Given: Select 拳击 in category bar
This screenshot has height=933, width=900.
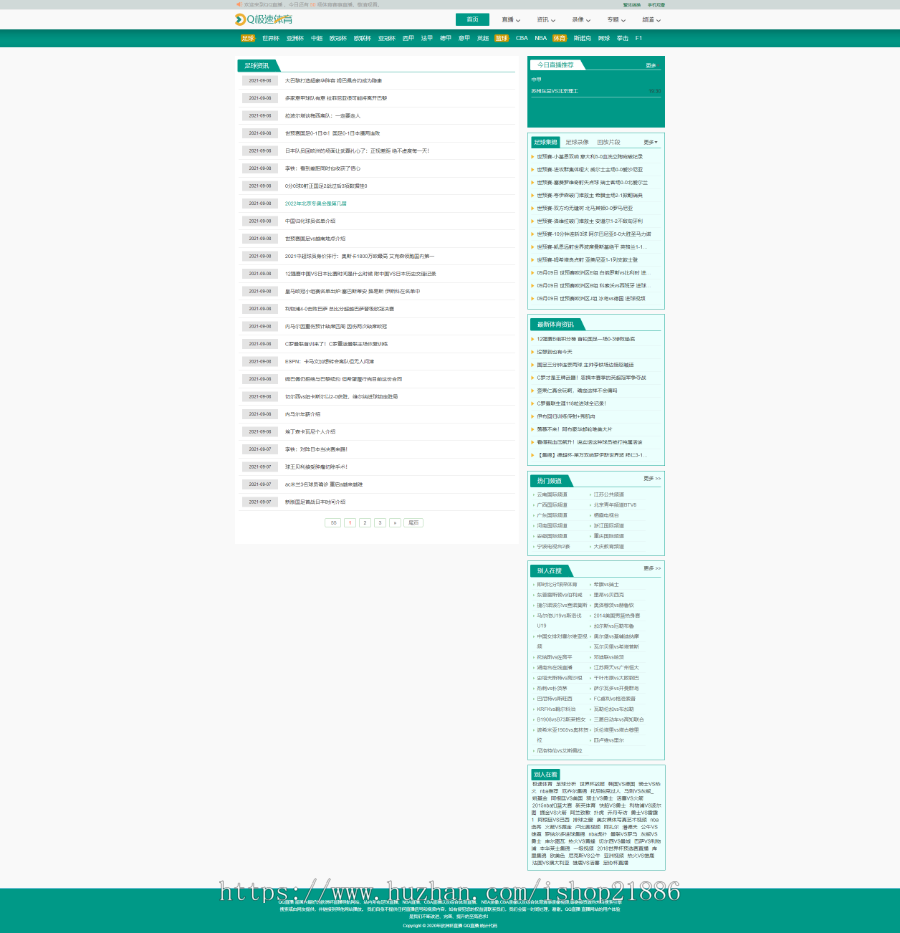Looking at the screenshot, I should tap(623, 38).
